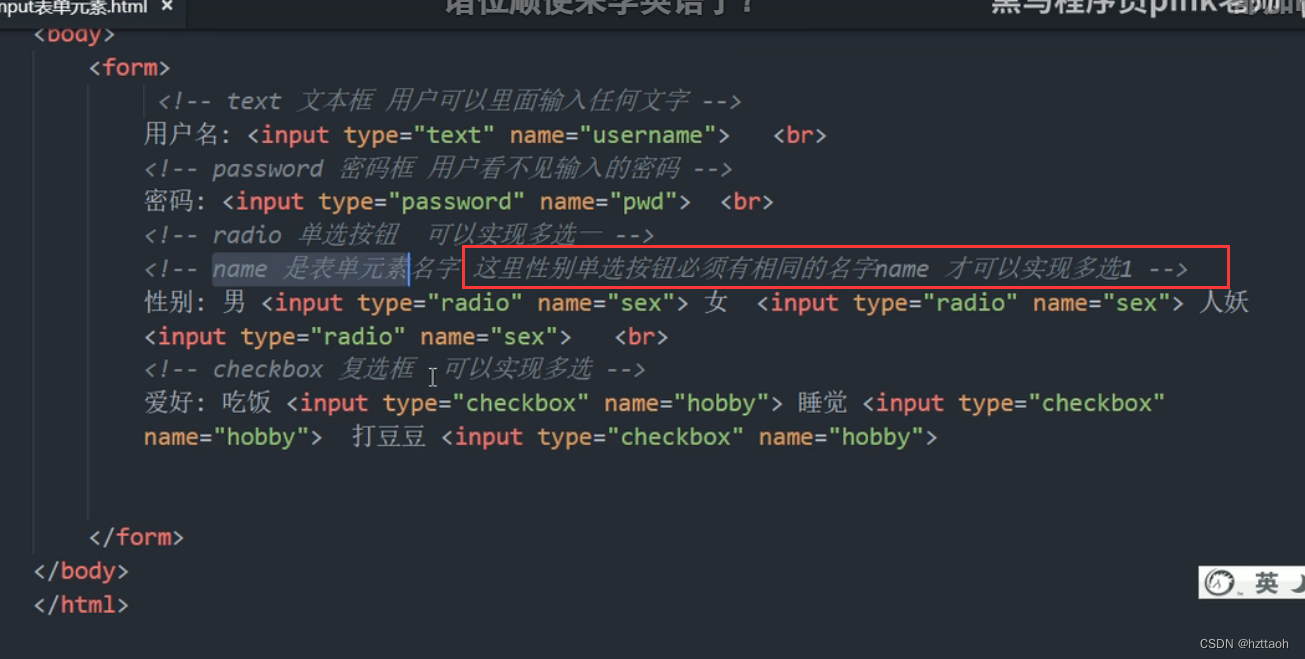Click the closing </body> tag
This screenshot has height=659, width=1305.
point(81,571)
